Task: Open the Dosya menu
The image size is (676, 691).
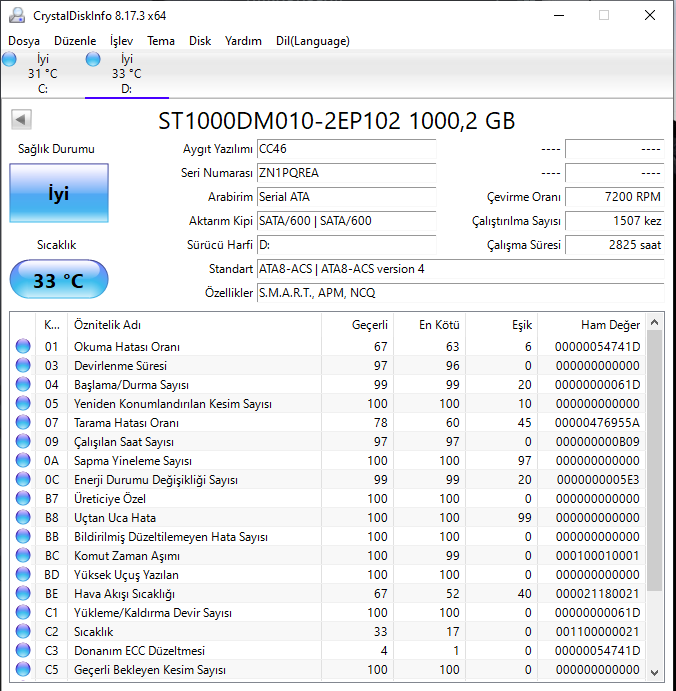Action: [x=24, y=41]
